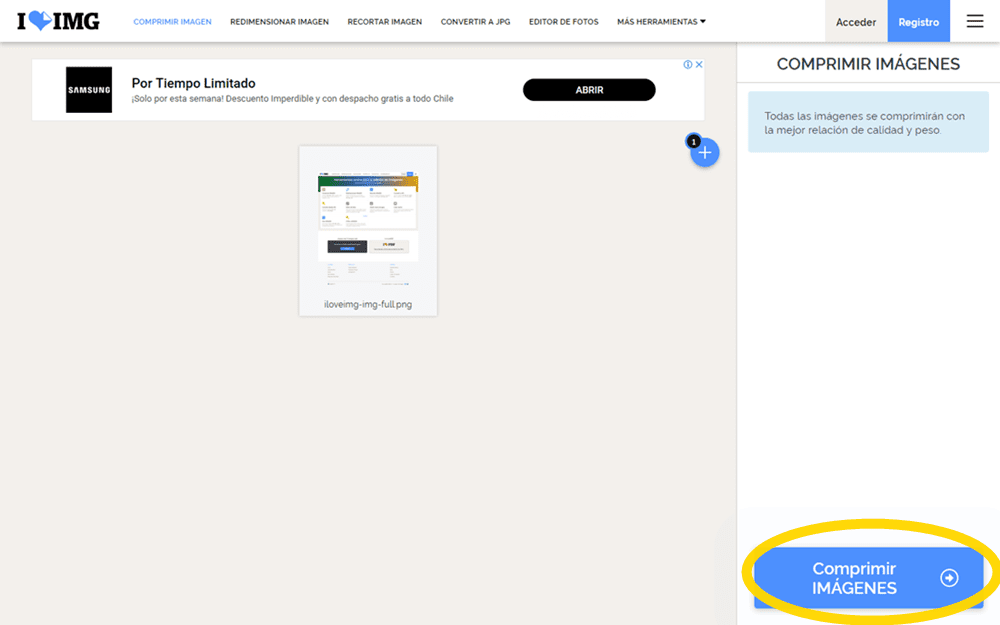Open the Editor de Fotos

[563, 22]
